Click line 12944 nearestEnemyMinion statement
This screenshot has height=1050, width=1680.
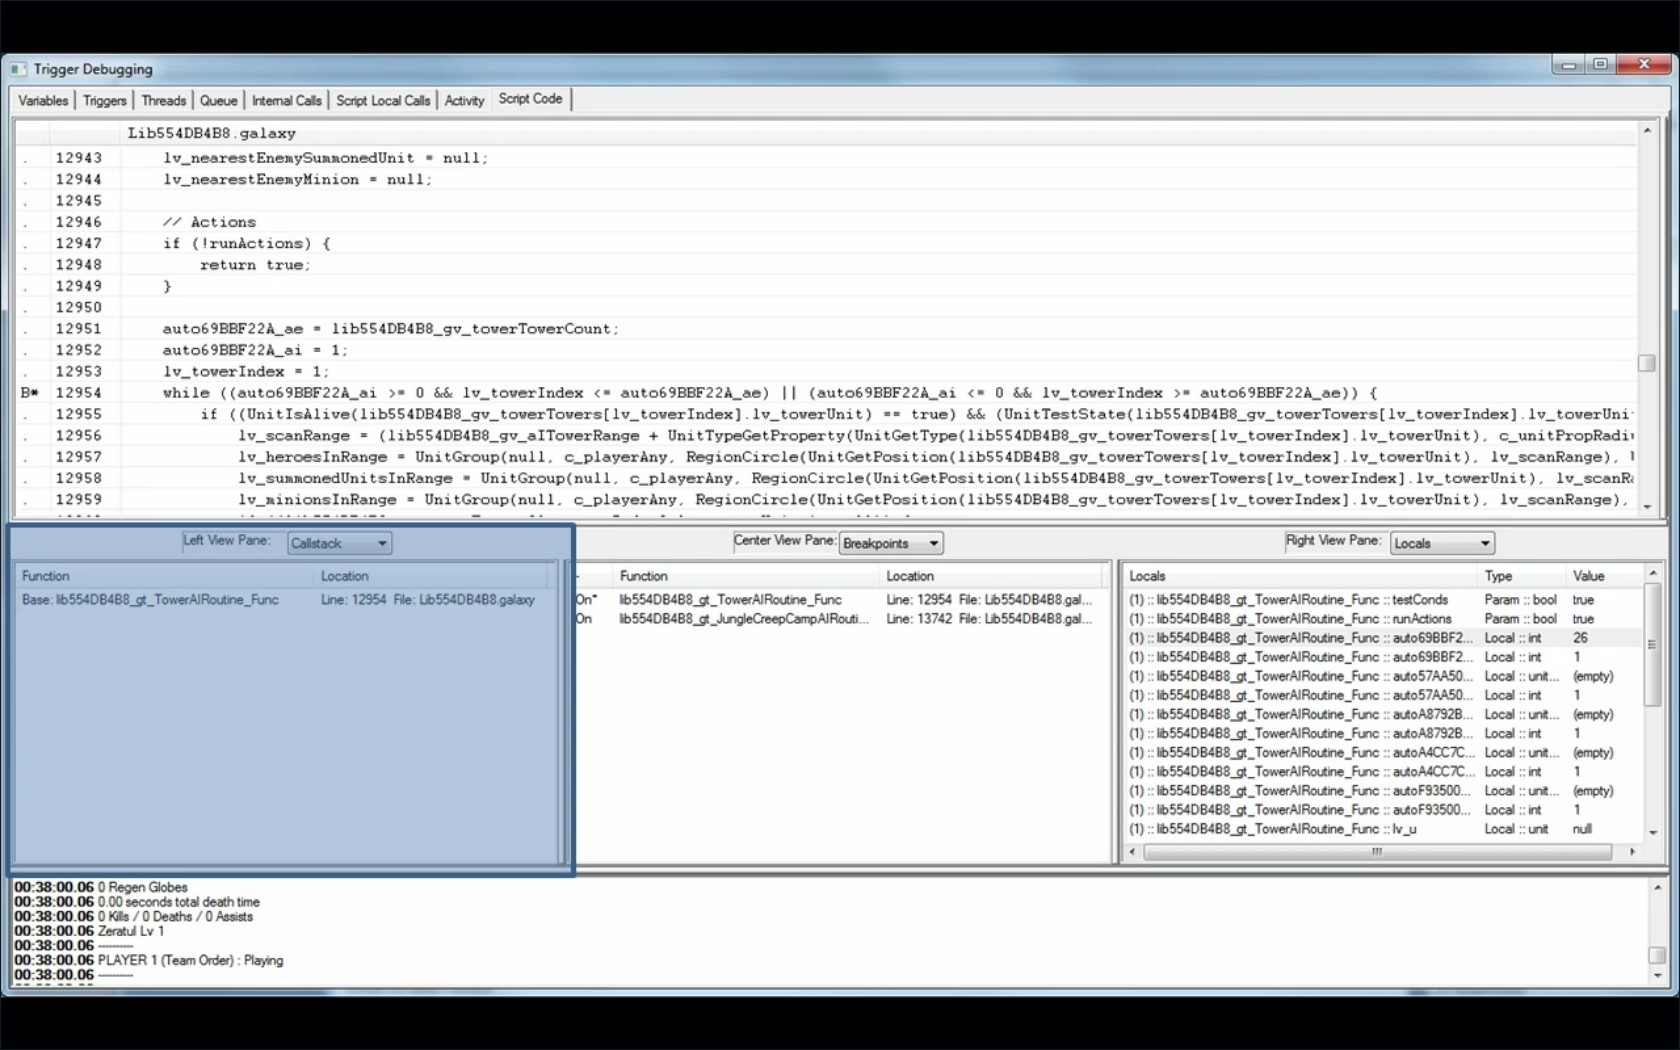pos(298,180)
